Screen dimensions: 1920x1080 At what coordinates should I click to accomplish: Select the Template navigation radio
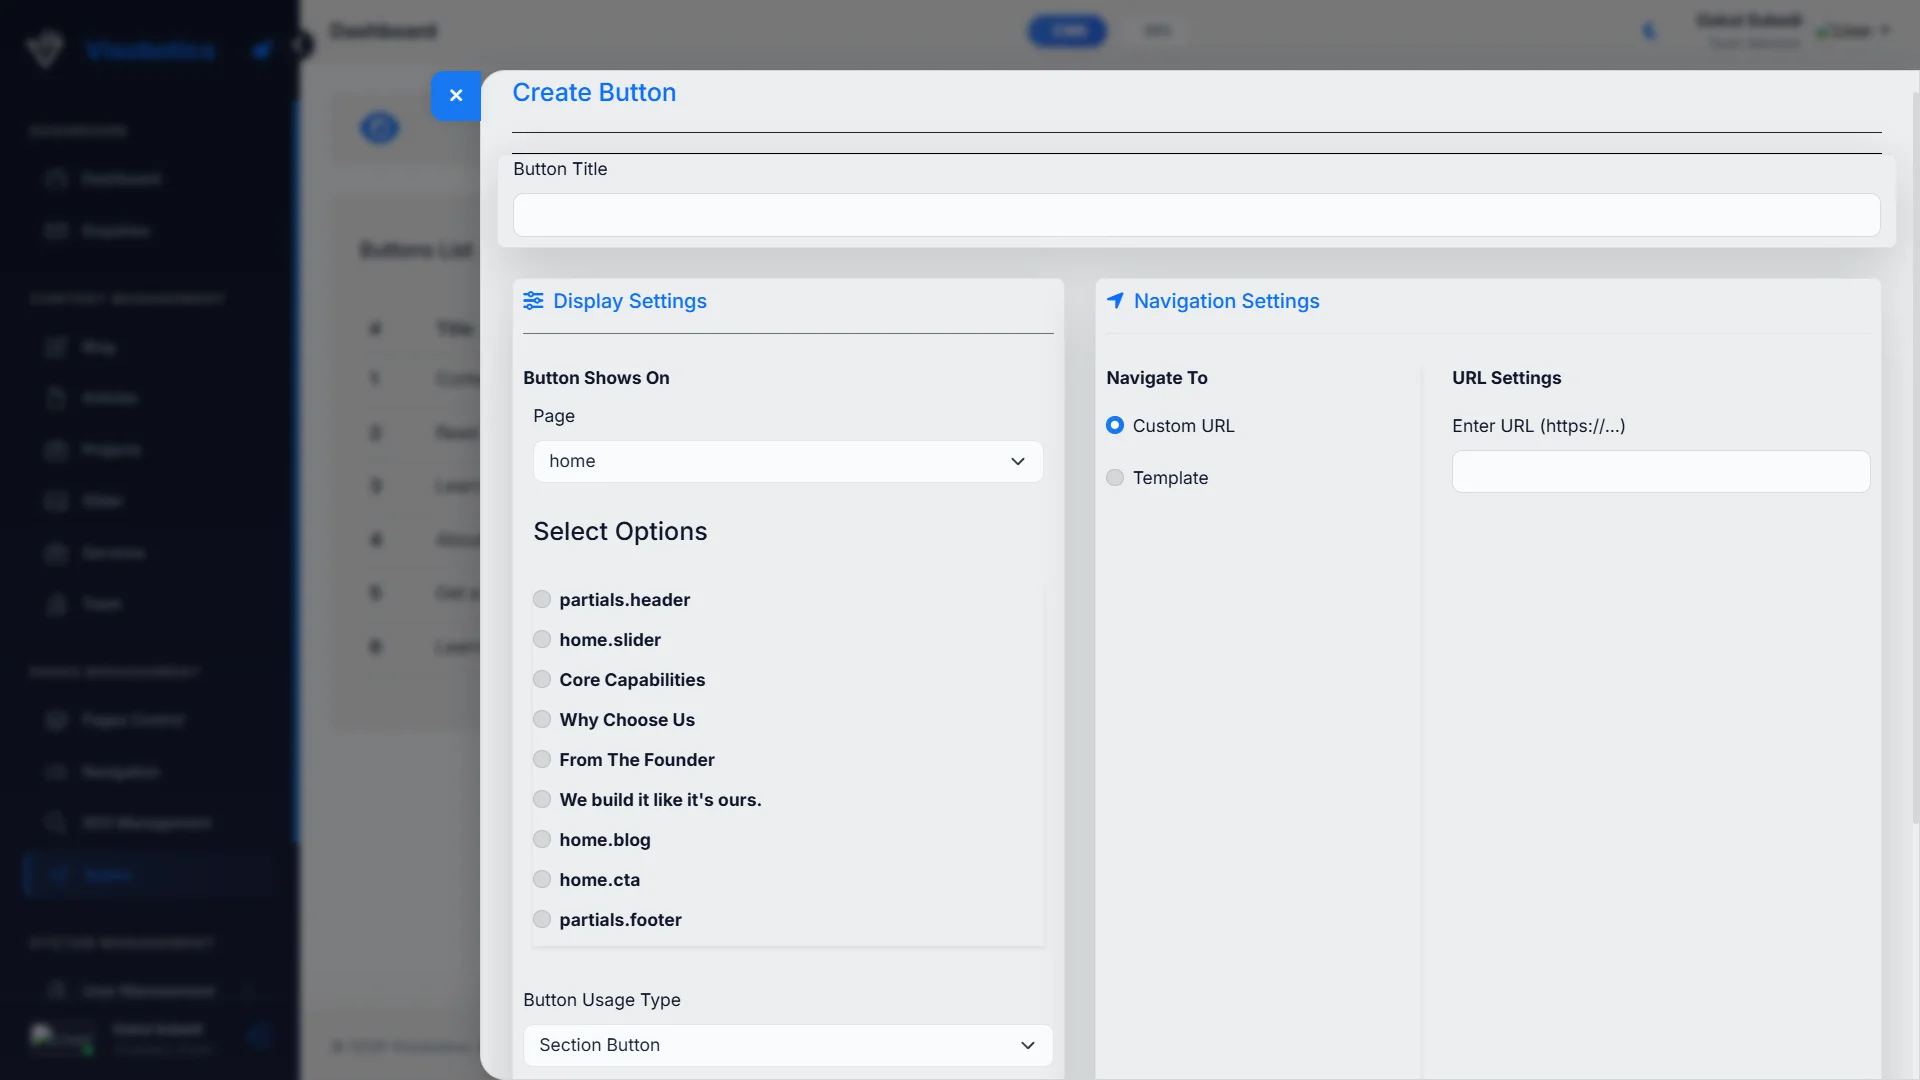[x=1115, y=478]
